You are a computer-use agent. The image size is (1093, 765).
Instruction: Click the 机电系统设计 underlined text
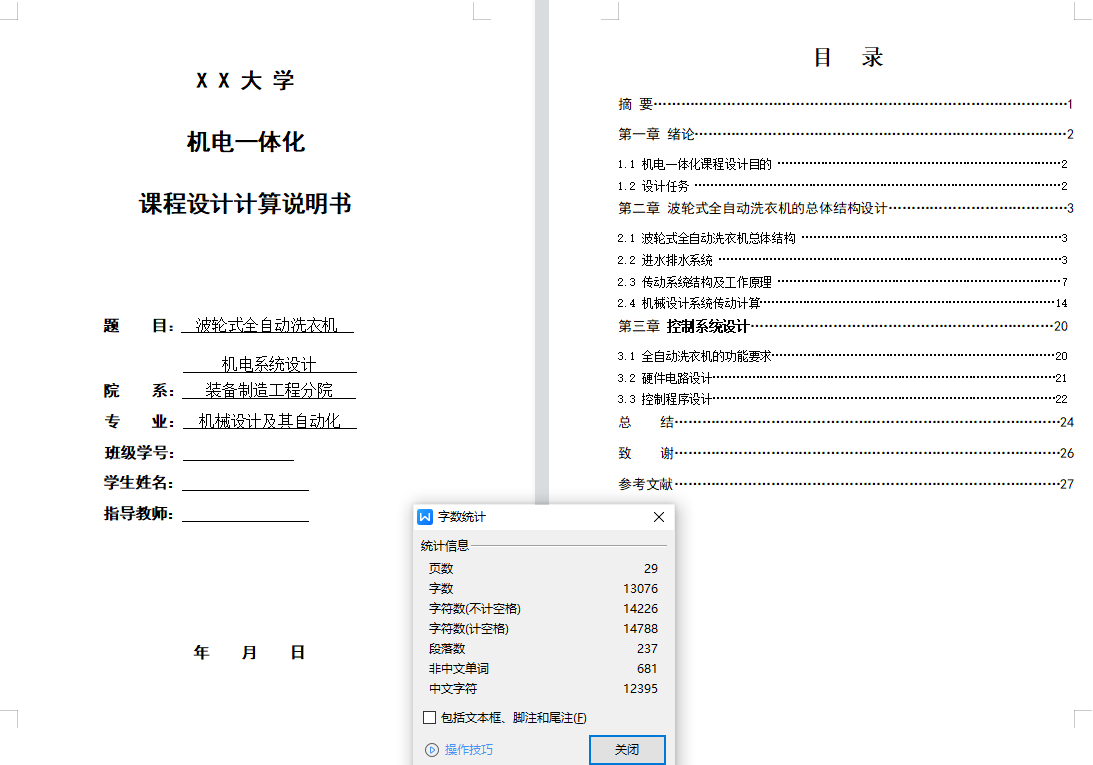pos(269,364)
